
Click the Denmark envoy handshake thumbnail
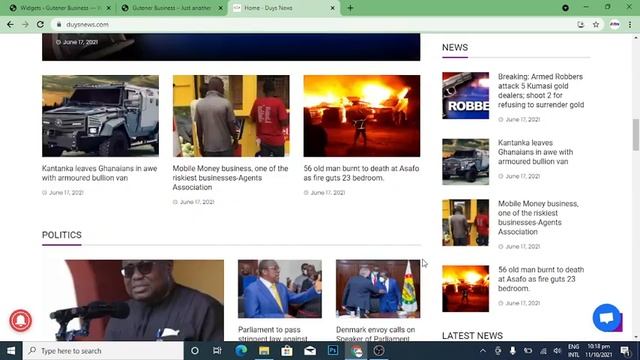coord(378,289)
